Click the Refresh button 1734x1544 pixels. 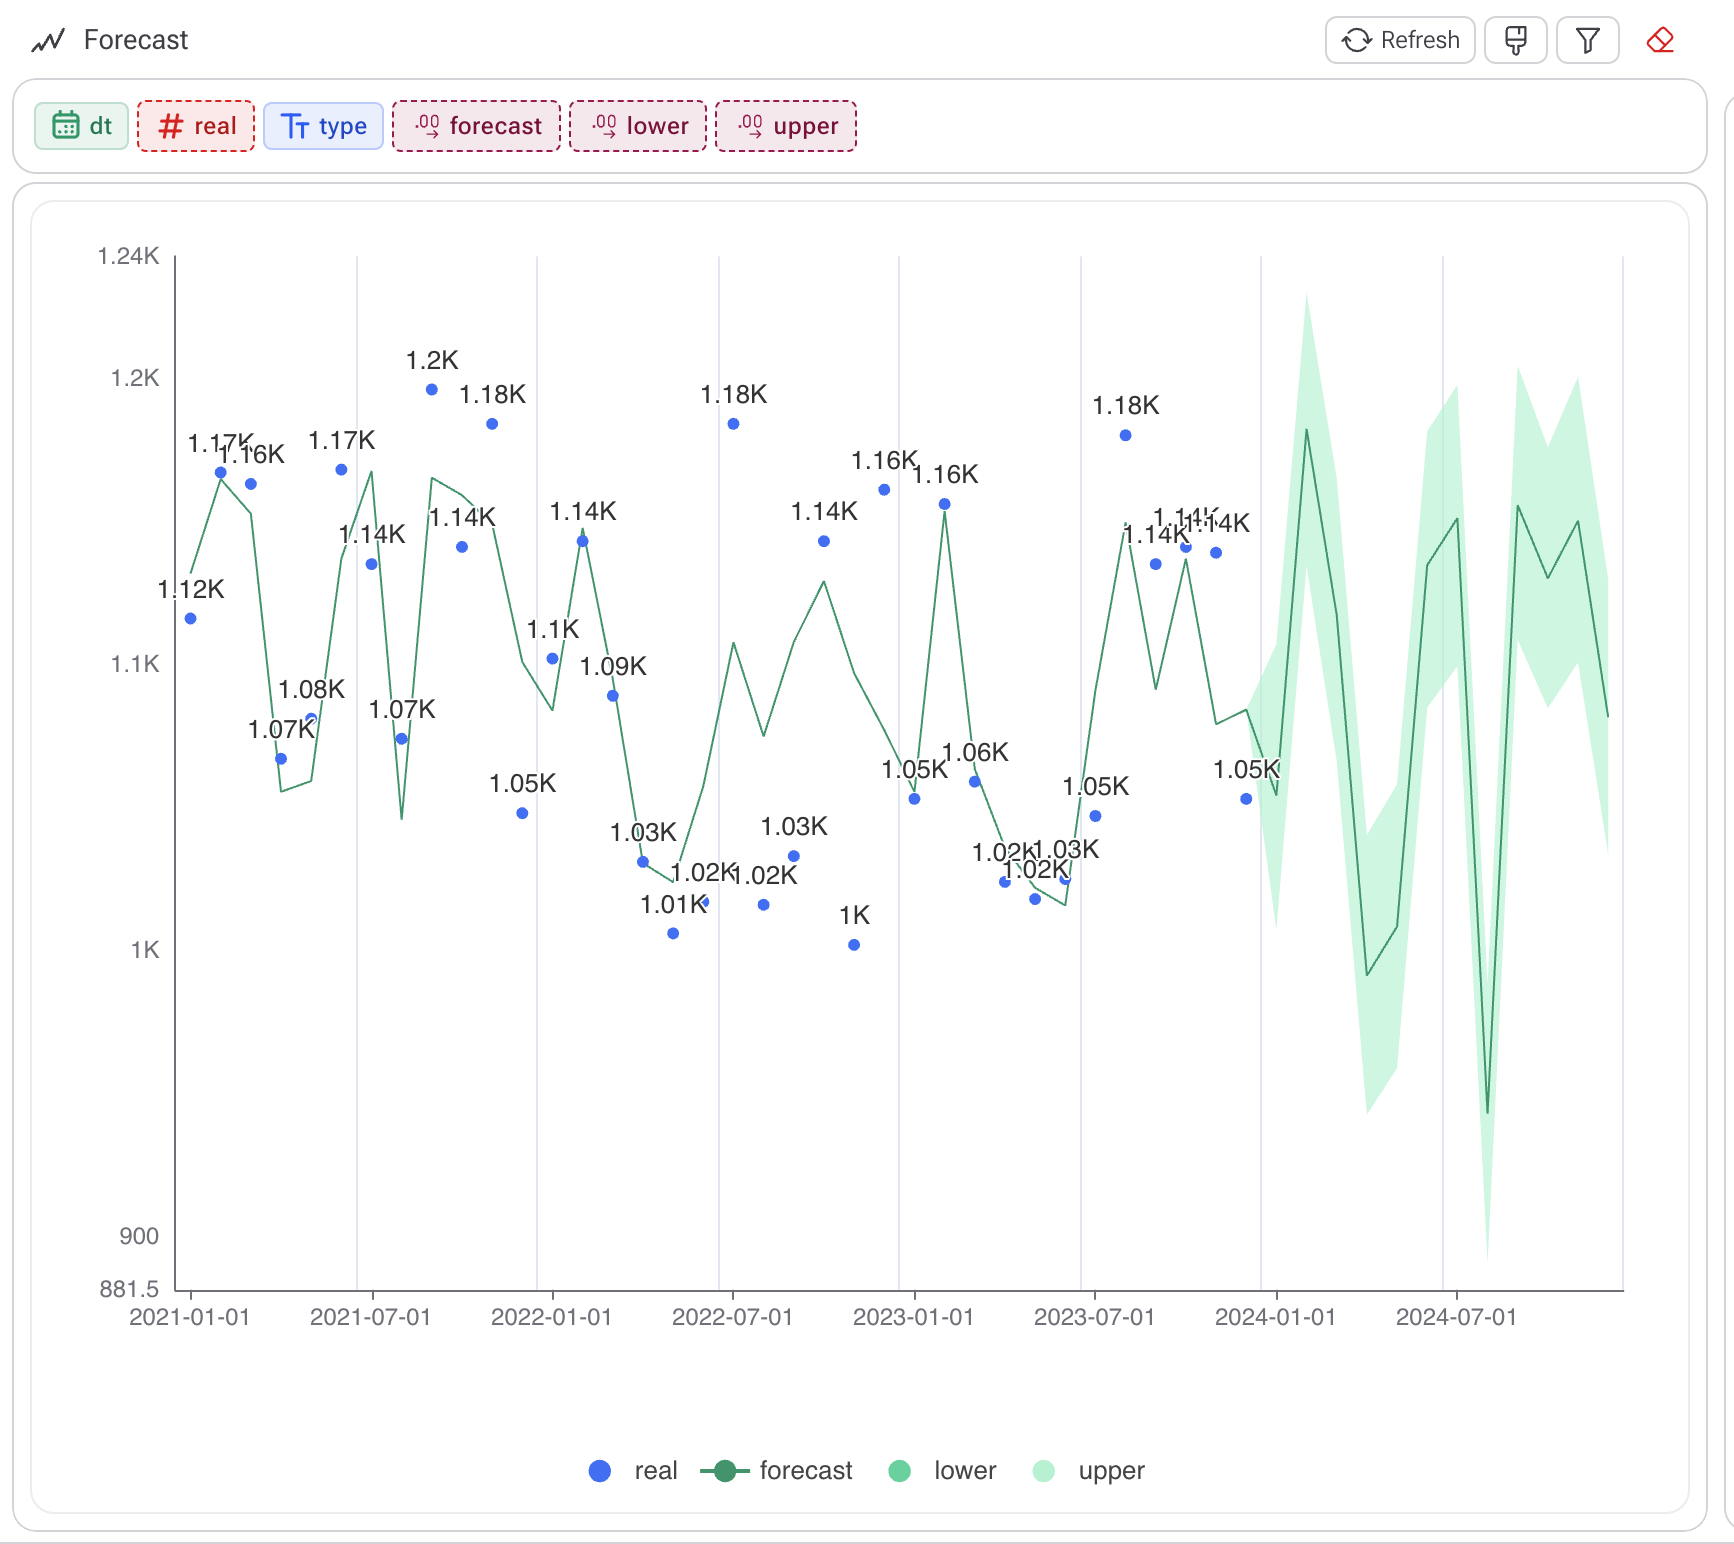click(1399, 40)
